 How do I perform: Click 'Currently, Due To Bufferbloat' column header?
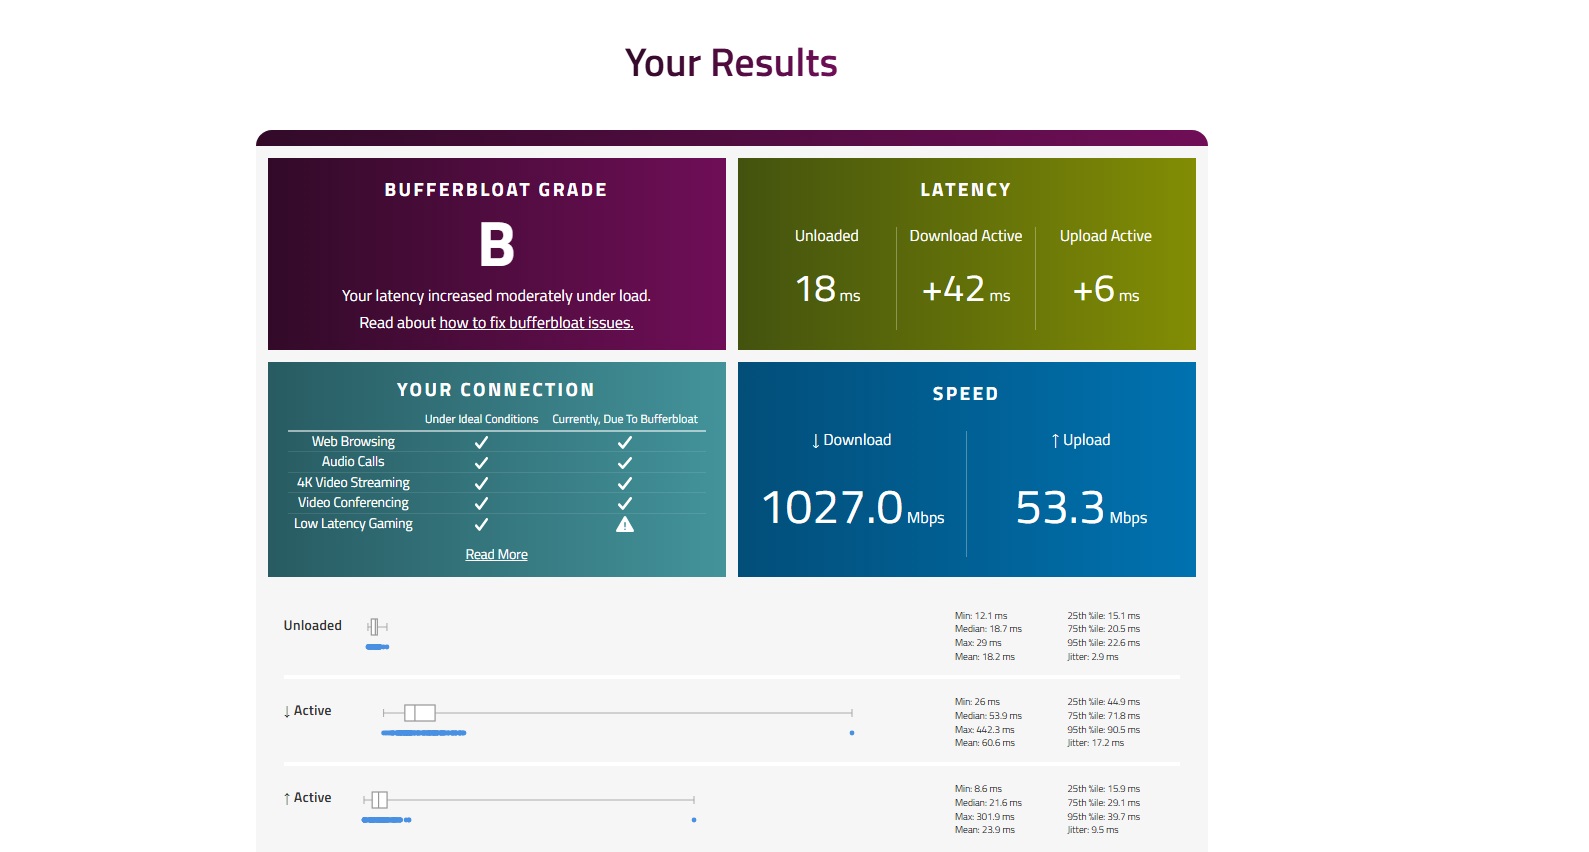625,419
